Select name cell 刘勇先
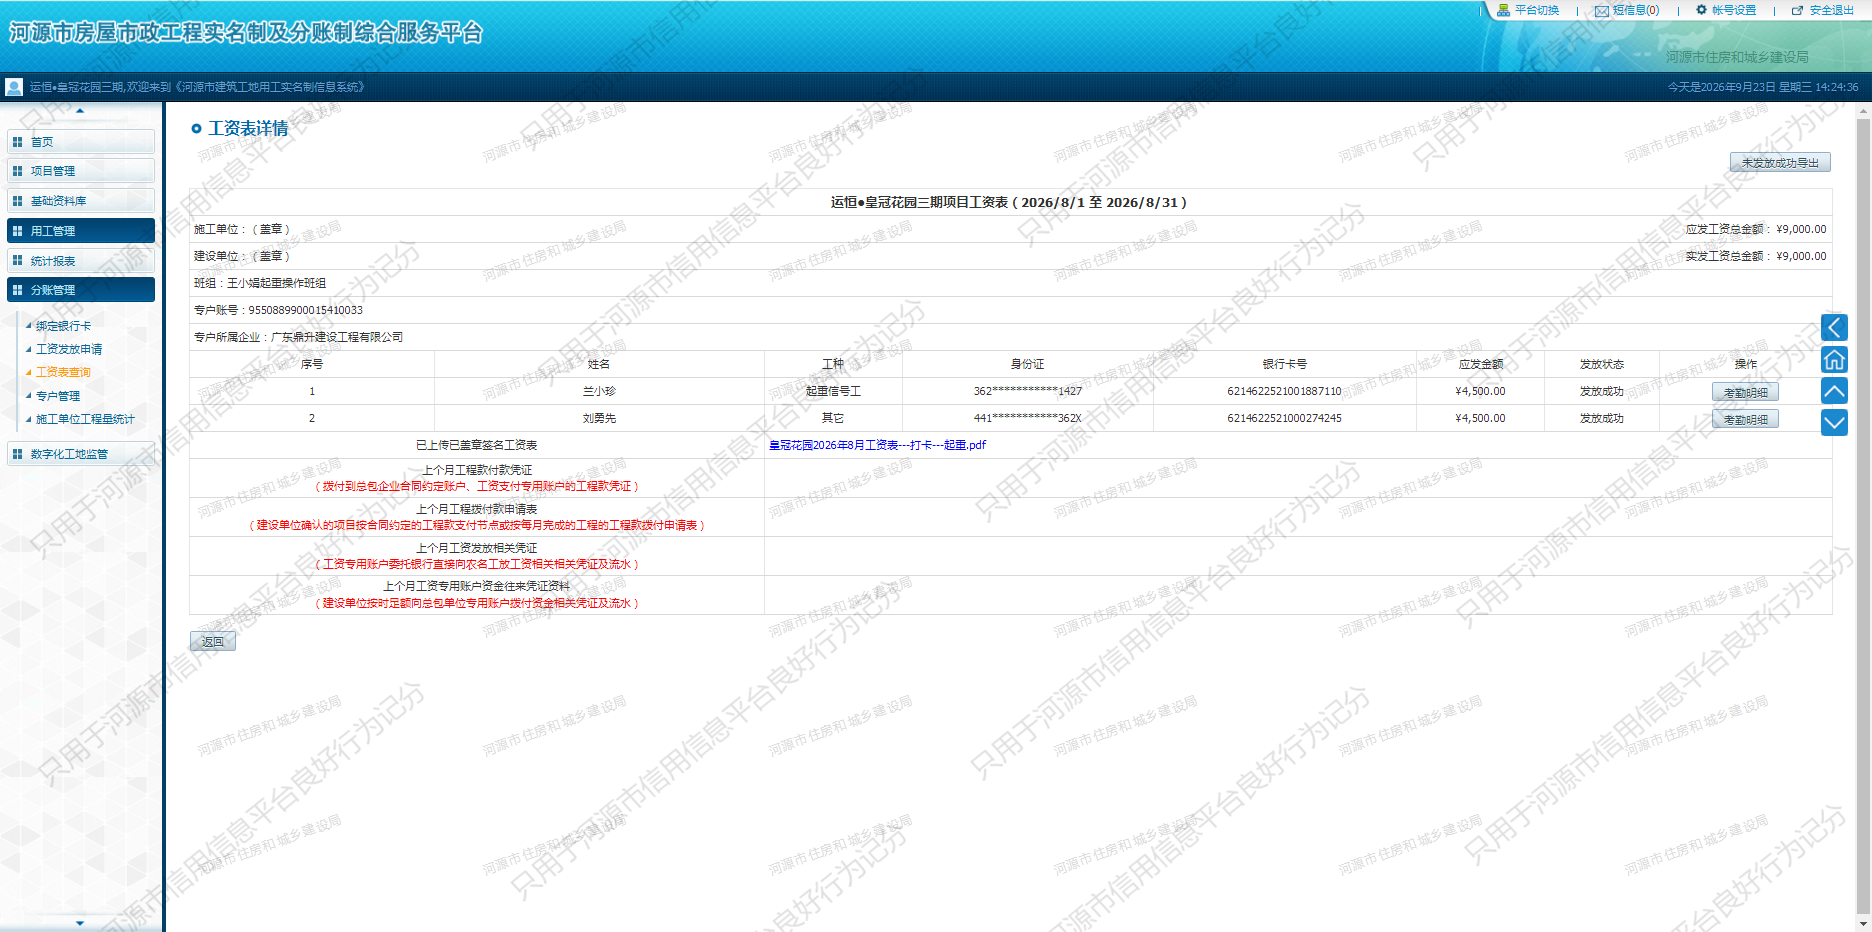The height and width of the screenshot is (932, 1872). pos(599,418)
